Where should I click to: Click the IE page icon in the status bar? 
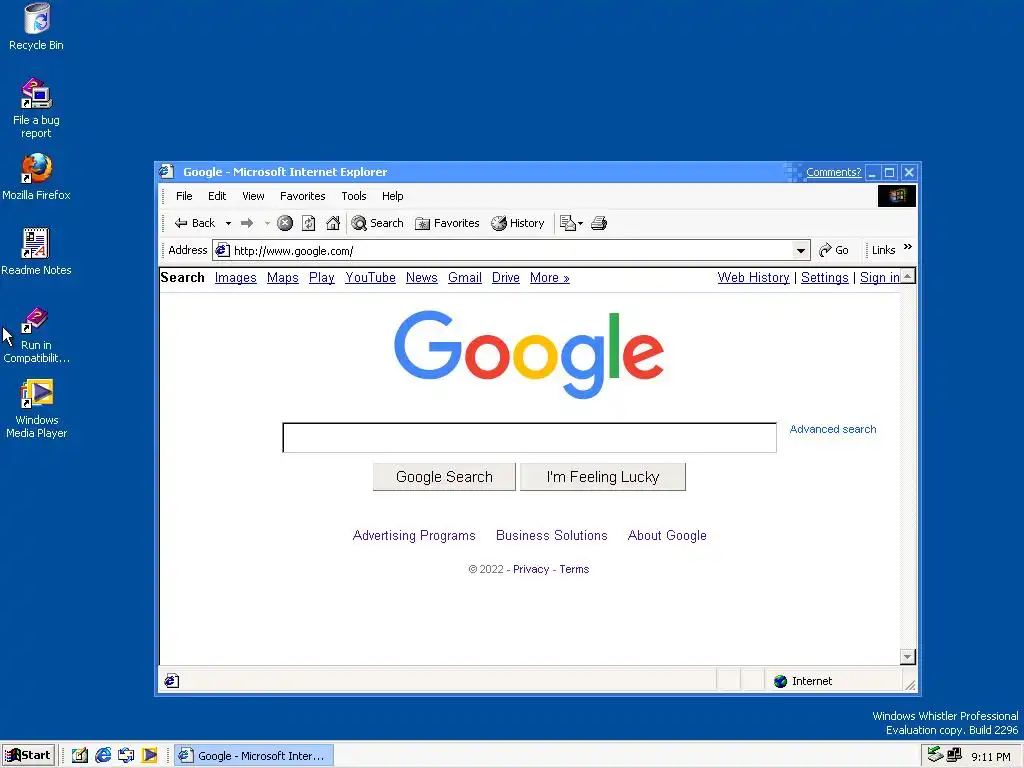click(172, 680)
